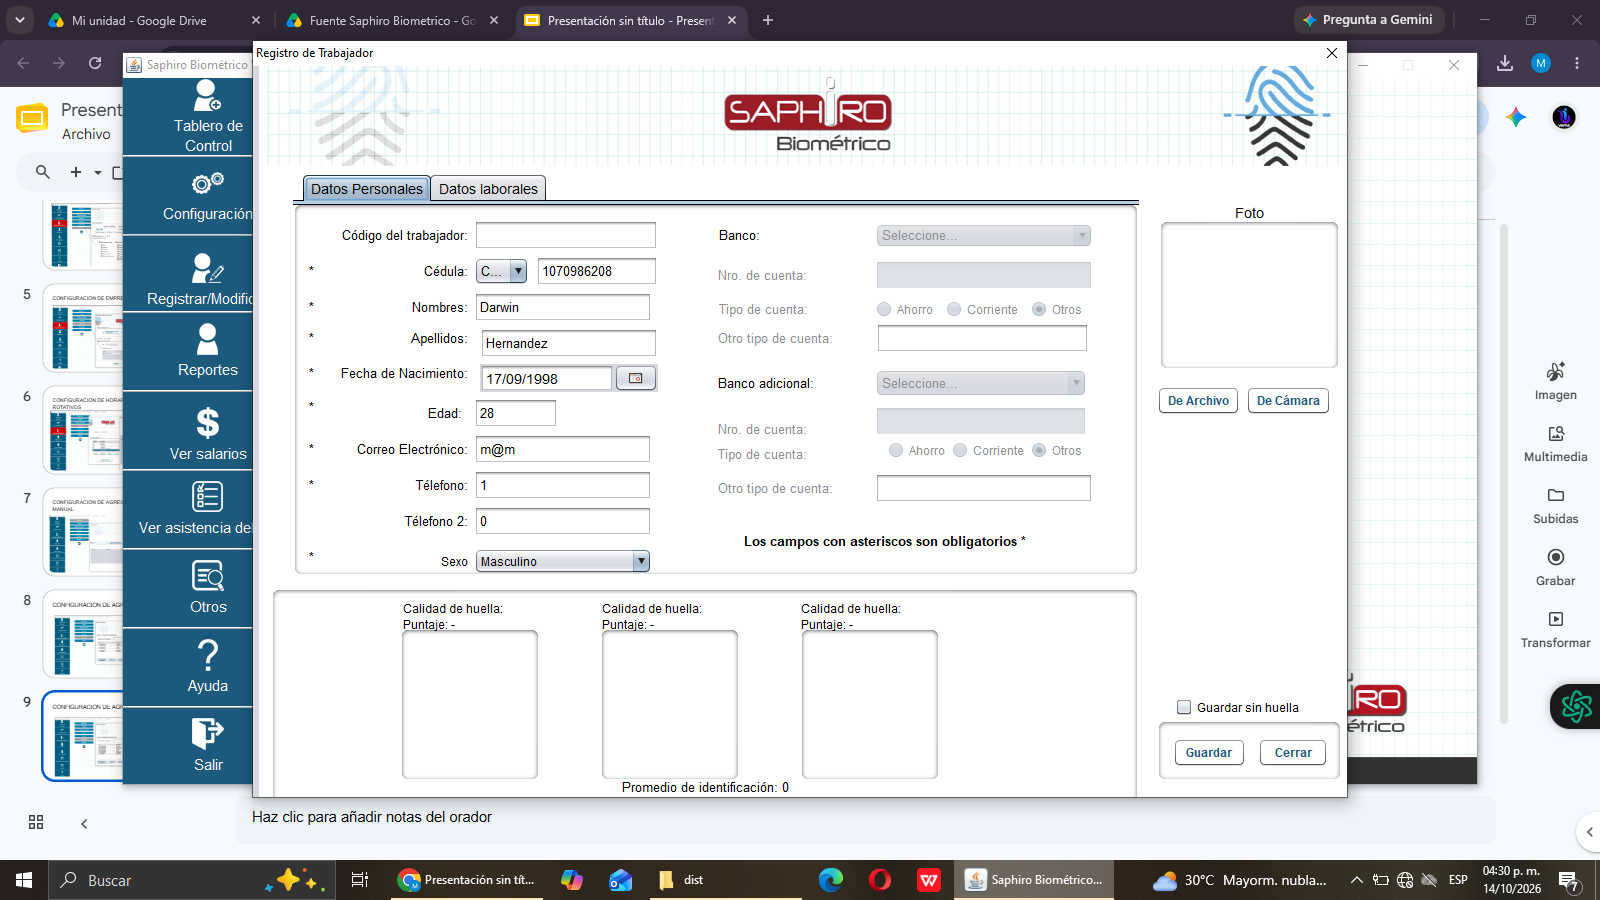Click the Nombres field containing Darwin

[x=563, y=307]
